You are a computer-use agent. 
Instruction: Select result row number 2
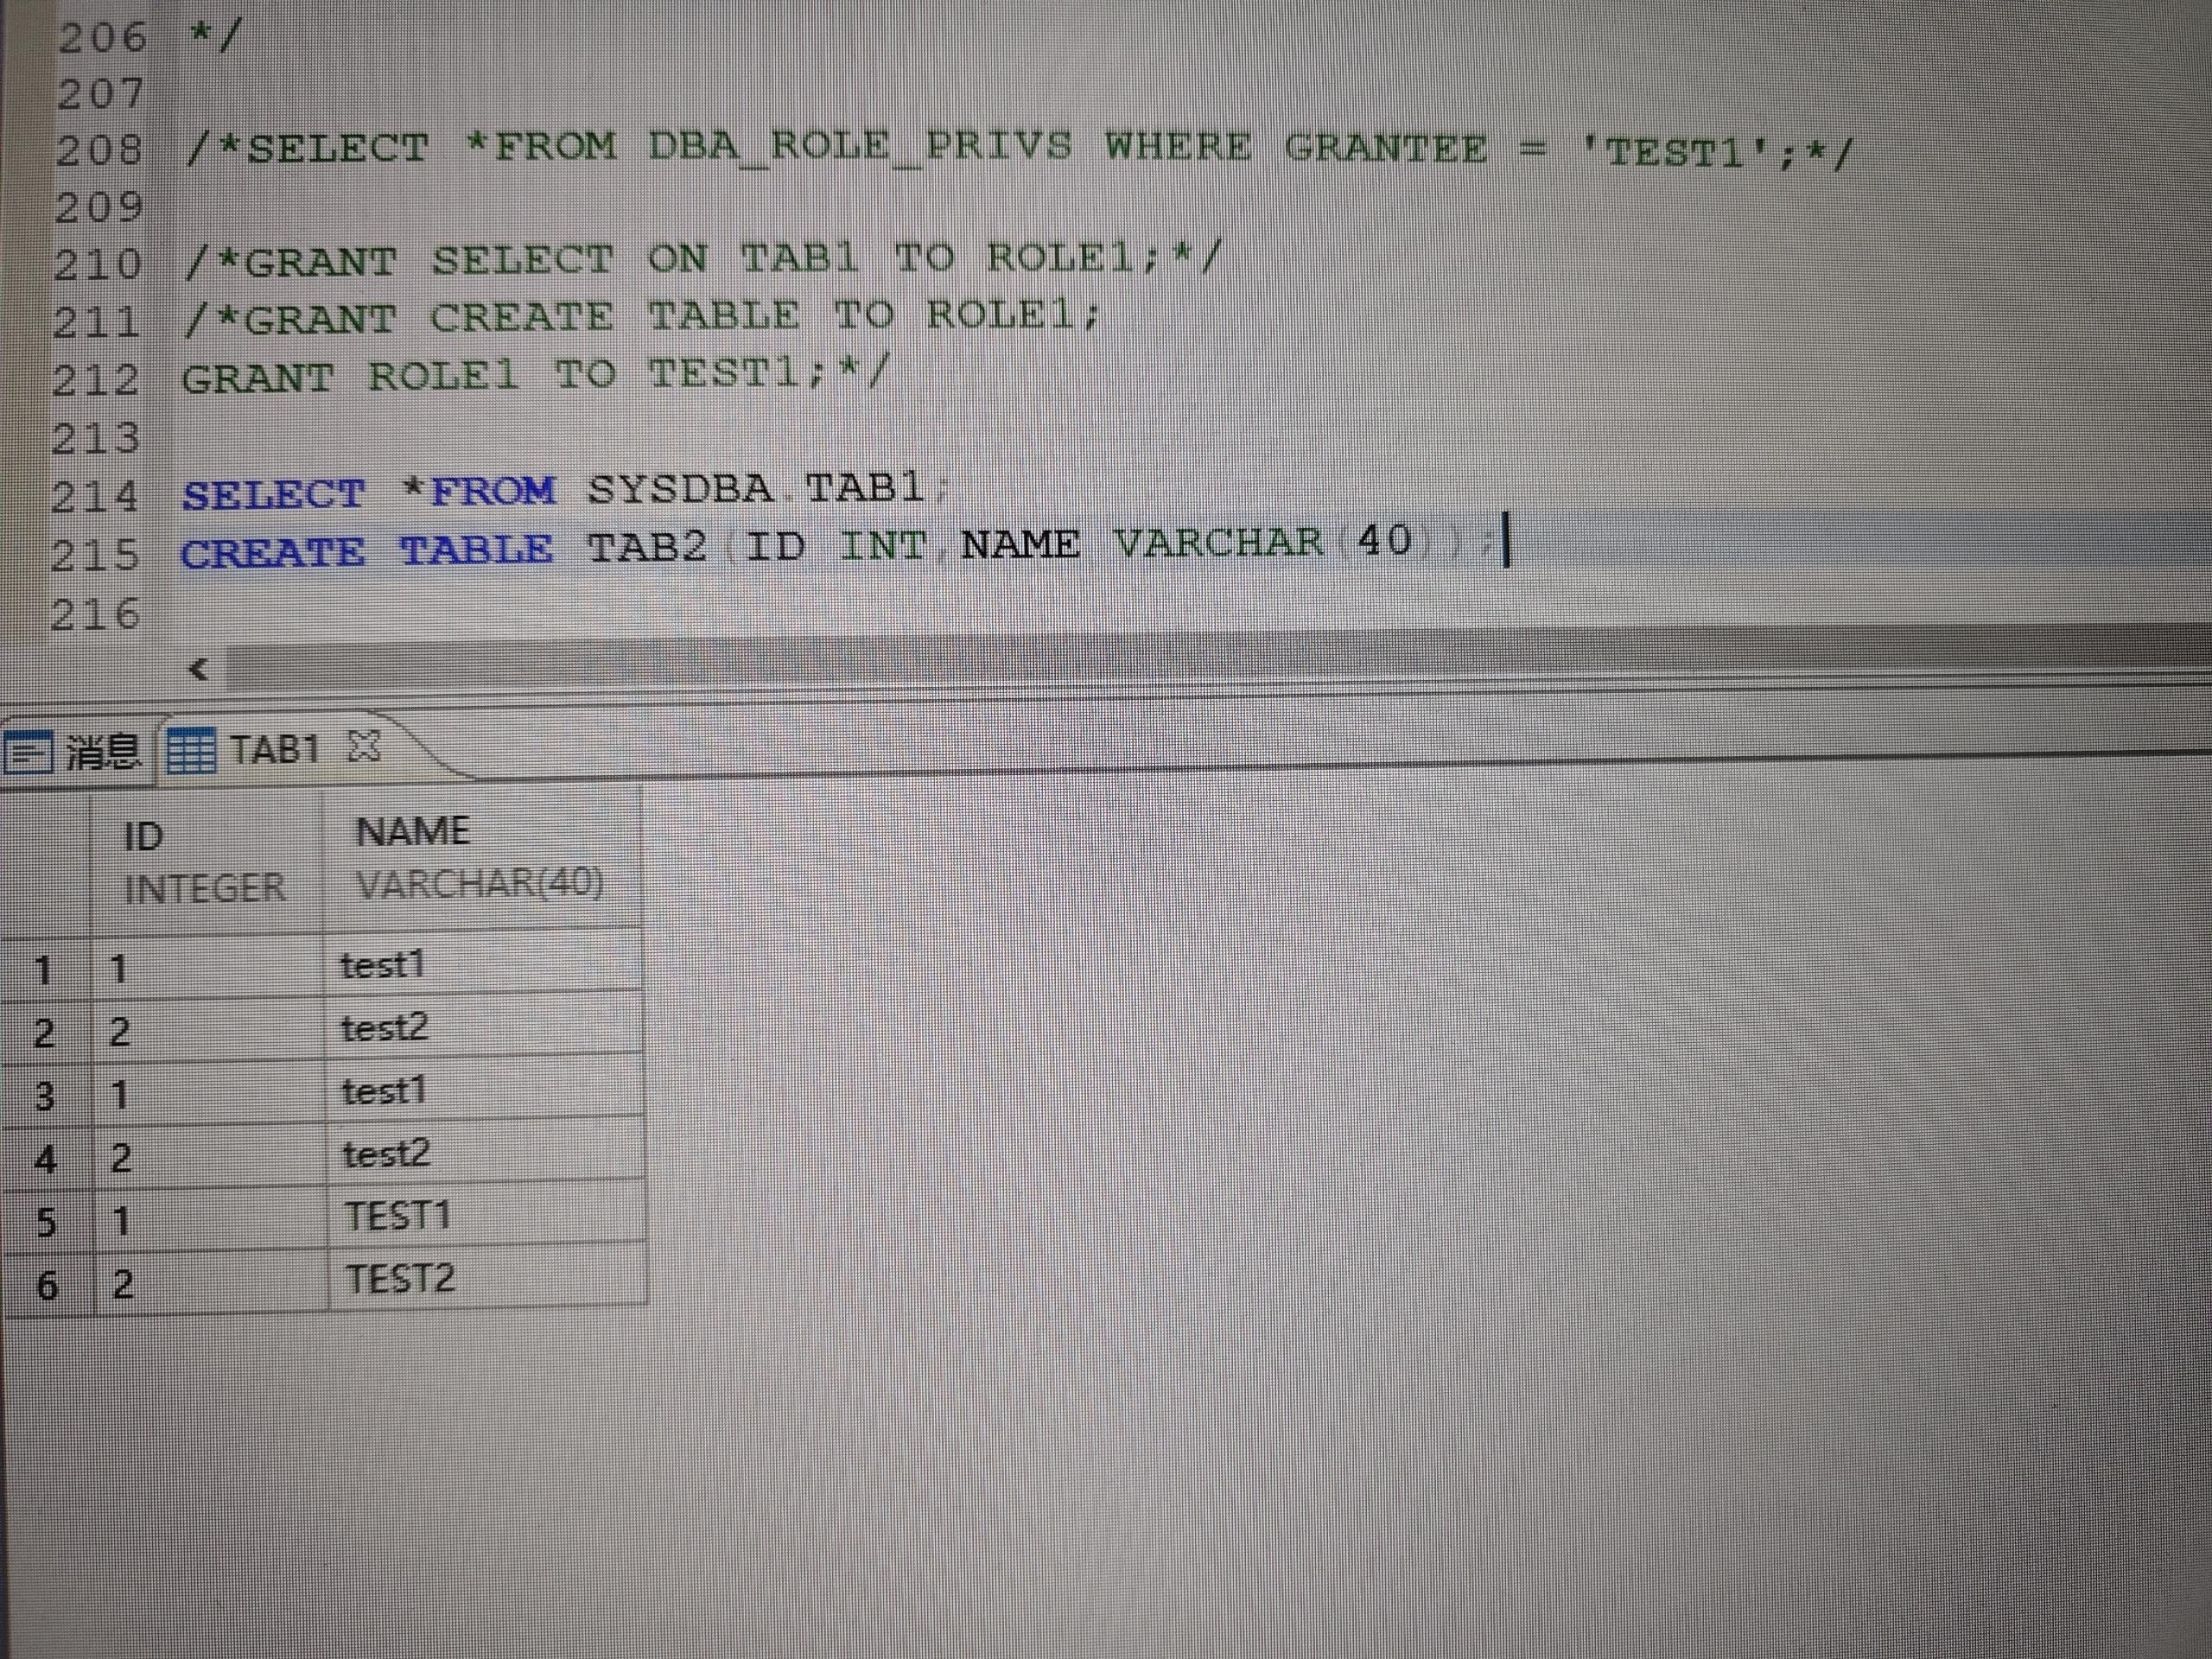(44, 1032)
